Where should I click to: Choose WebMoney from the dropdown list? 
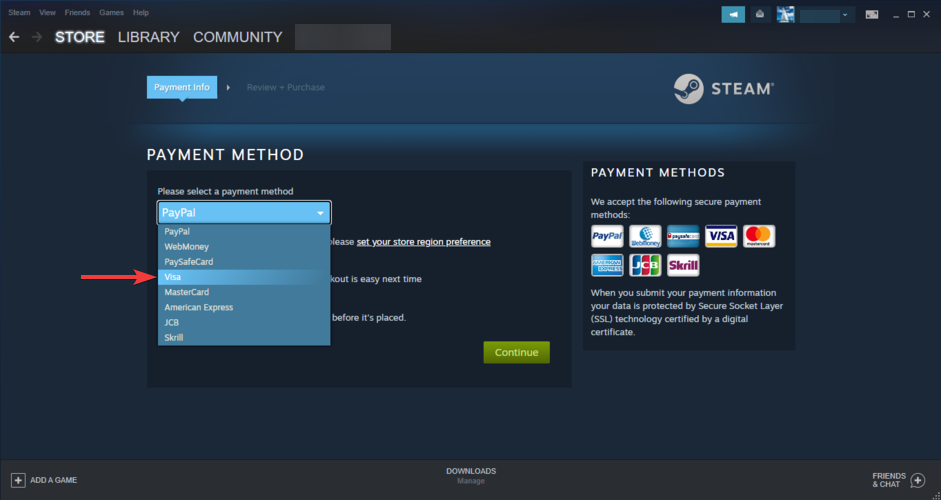pyautogui.click(x=244, y=247)
